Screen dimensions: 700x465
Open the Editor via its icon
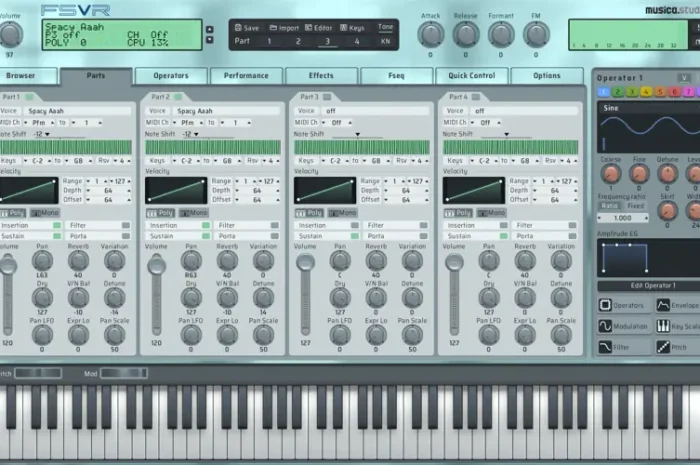[308, 28]
